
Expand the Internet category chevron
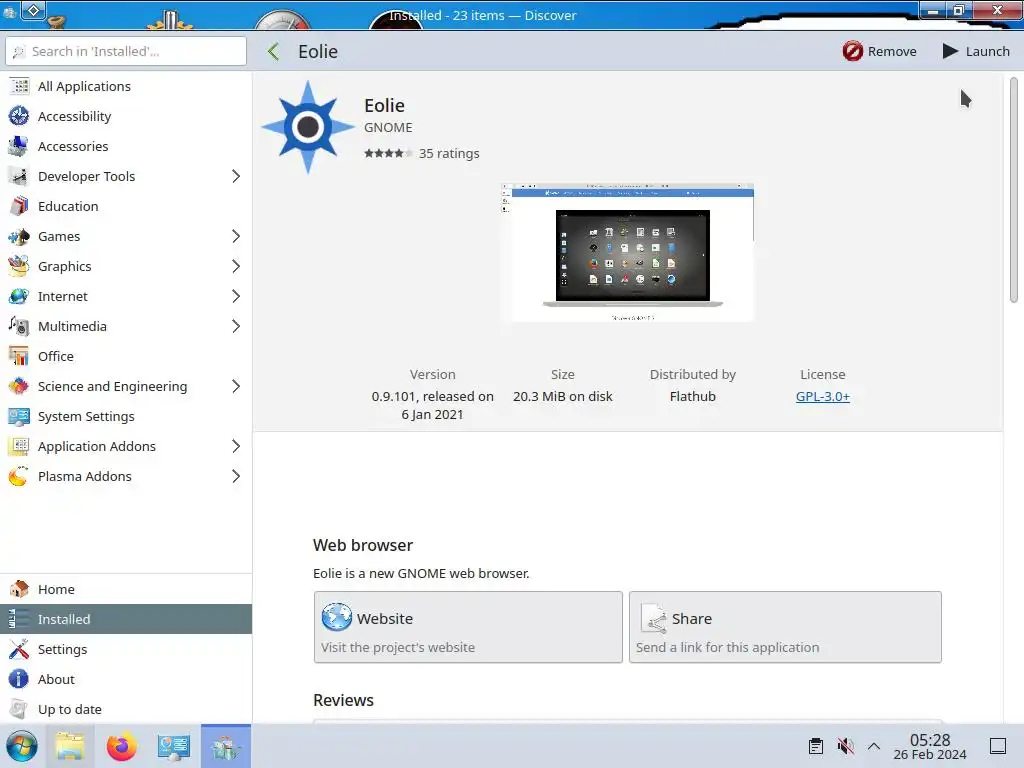[x=236, y=296]
